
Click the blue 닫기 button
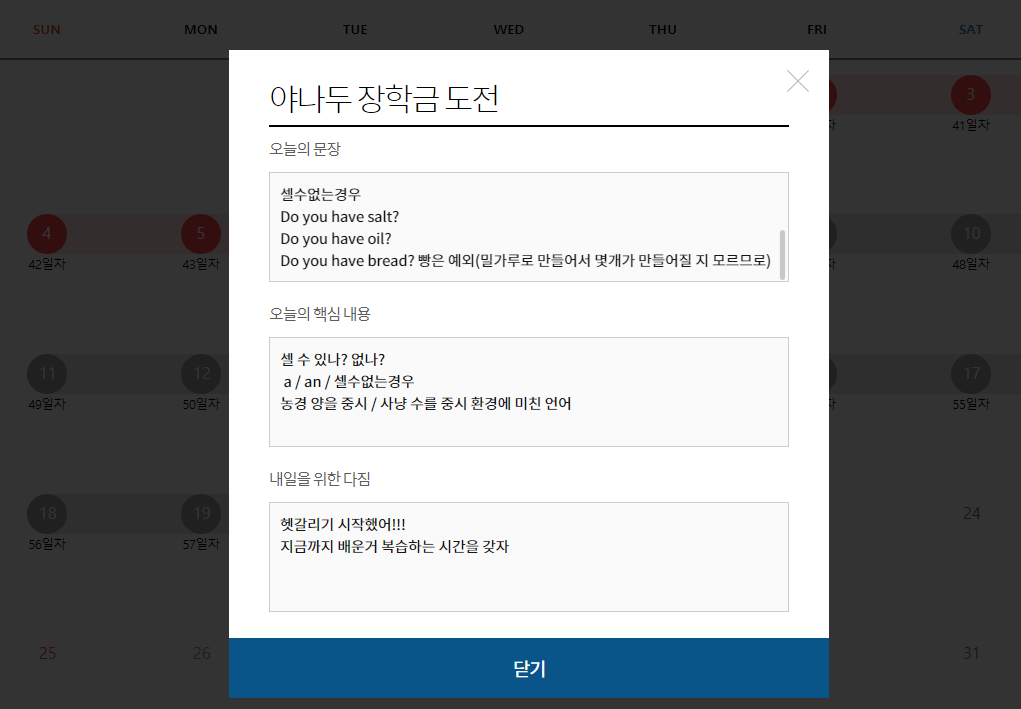[x=529, y=668]
